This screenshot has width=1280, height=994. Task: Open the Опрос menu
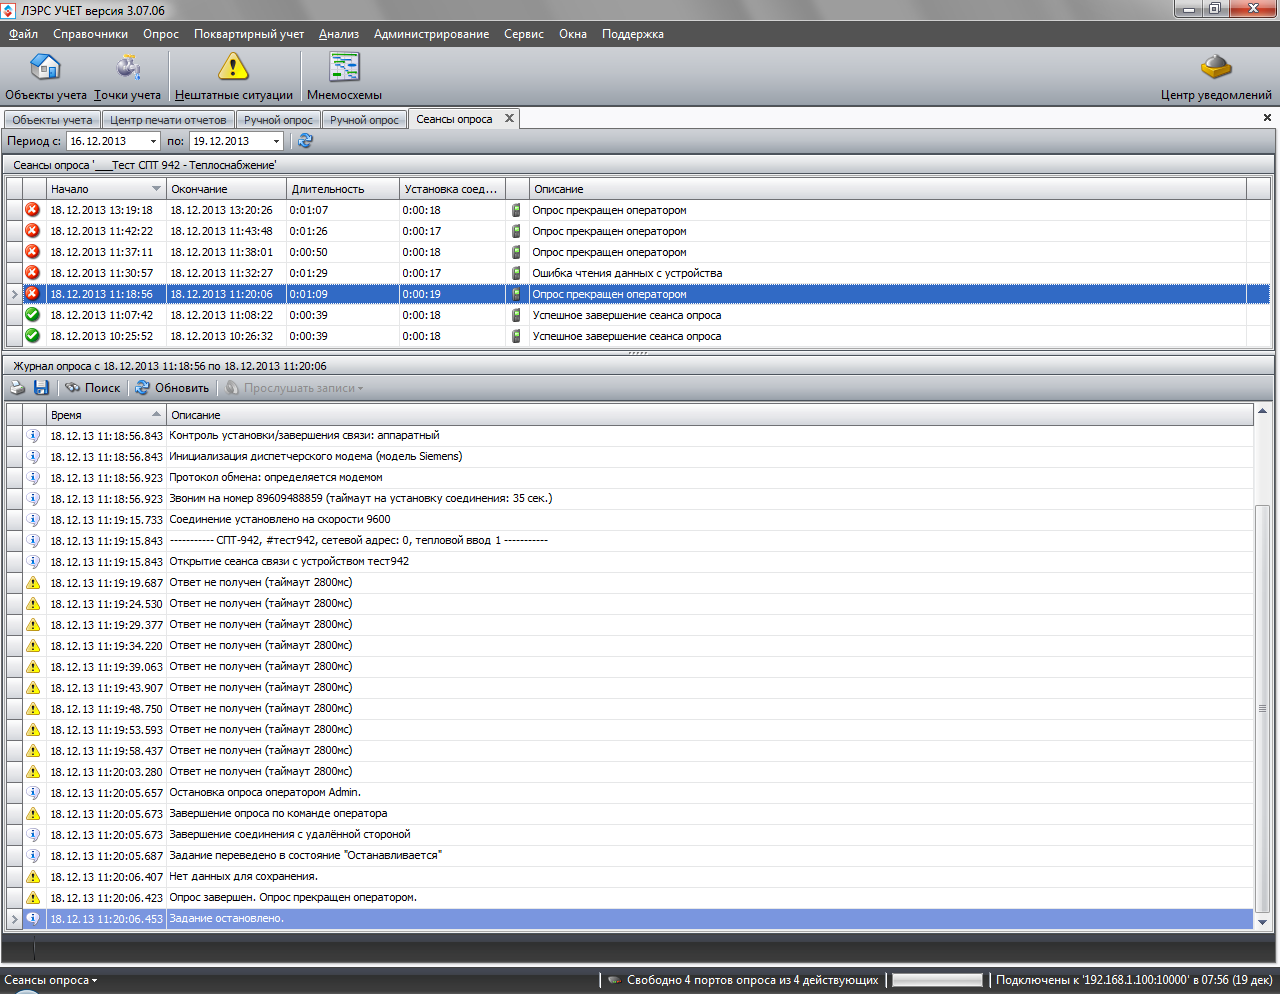click(x=161, y=34)
